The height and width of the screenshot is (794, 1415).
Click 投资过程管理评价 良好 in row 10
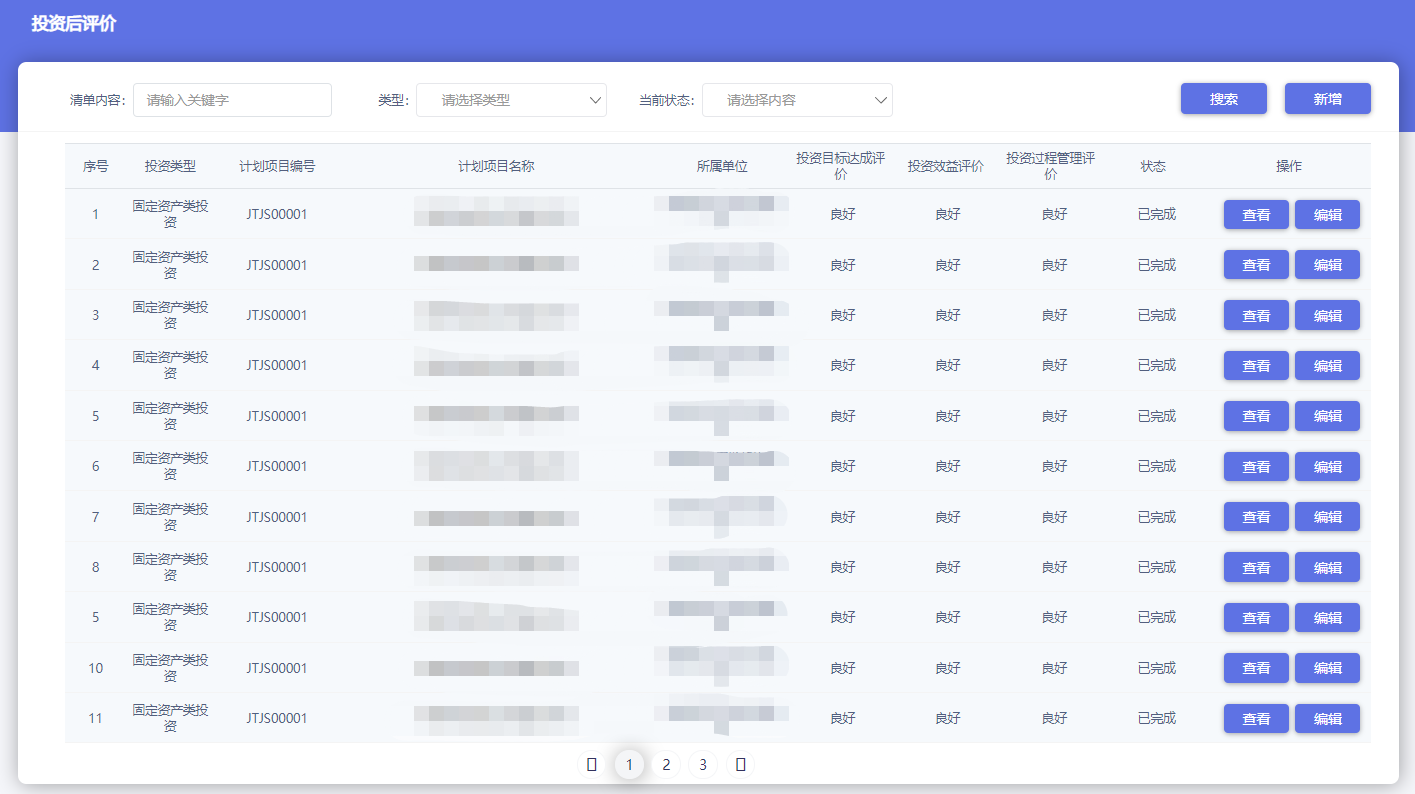point(1055,668)
